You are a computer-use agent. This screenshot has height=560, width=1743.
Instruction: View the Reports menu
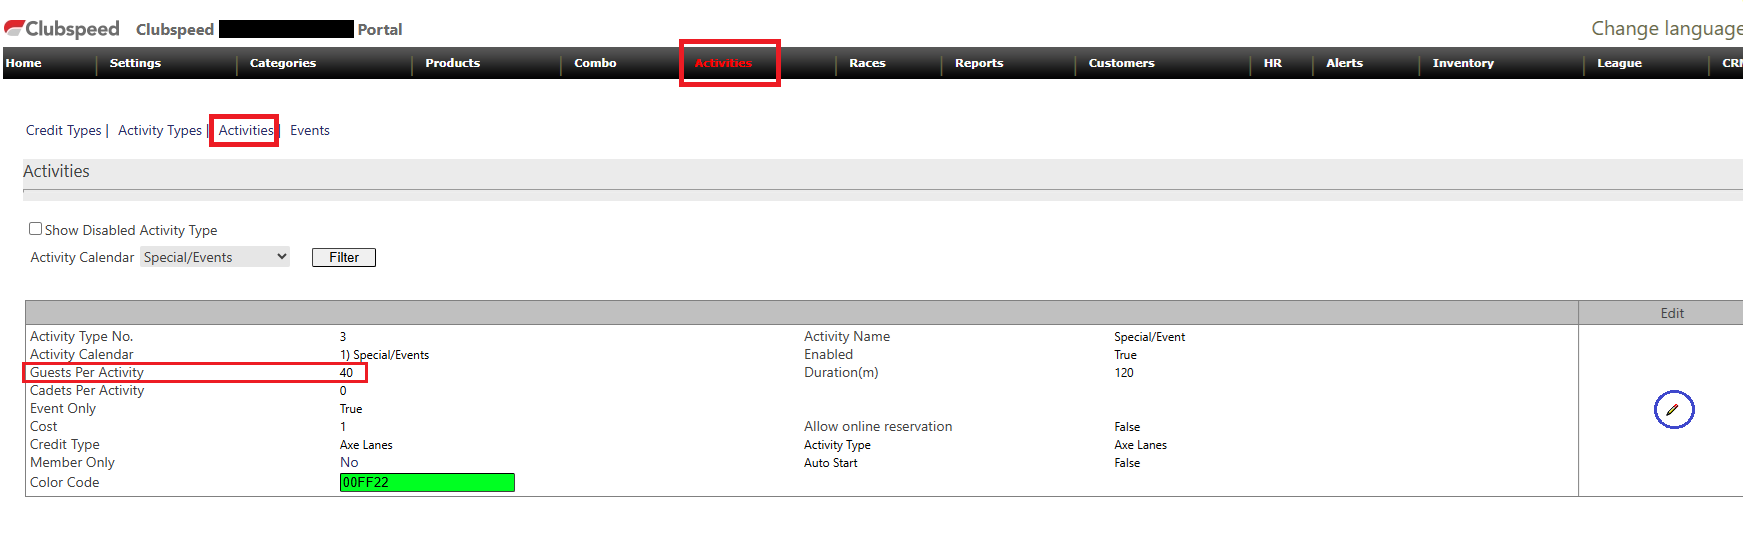click(x=978, y=63)
